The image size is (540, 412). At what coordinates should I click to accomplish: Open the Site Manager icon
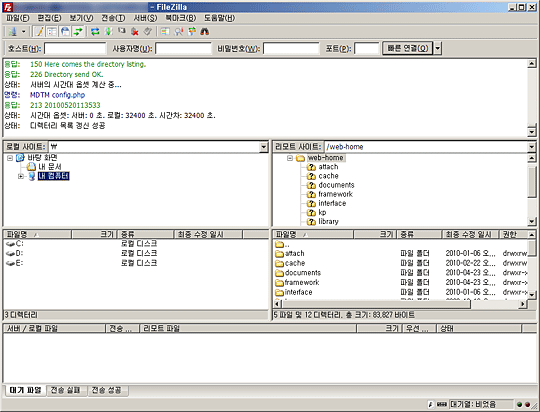pyautogui.click(x=13, y=32)
